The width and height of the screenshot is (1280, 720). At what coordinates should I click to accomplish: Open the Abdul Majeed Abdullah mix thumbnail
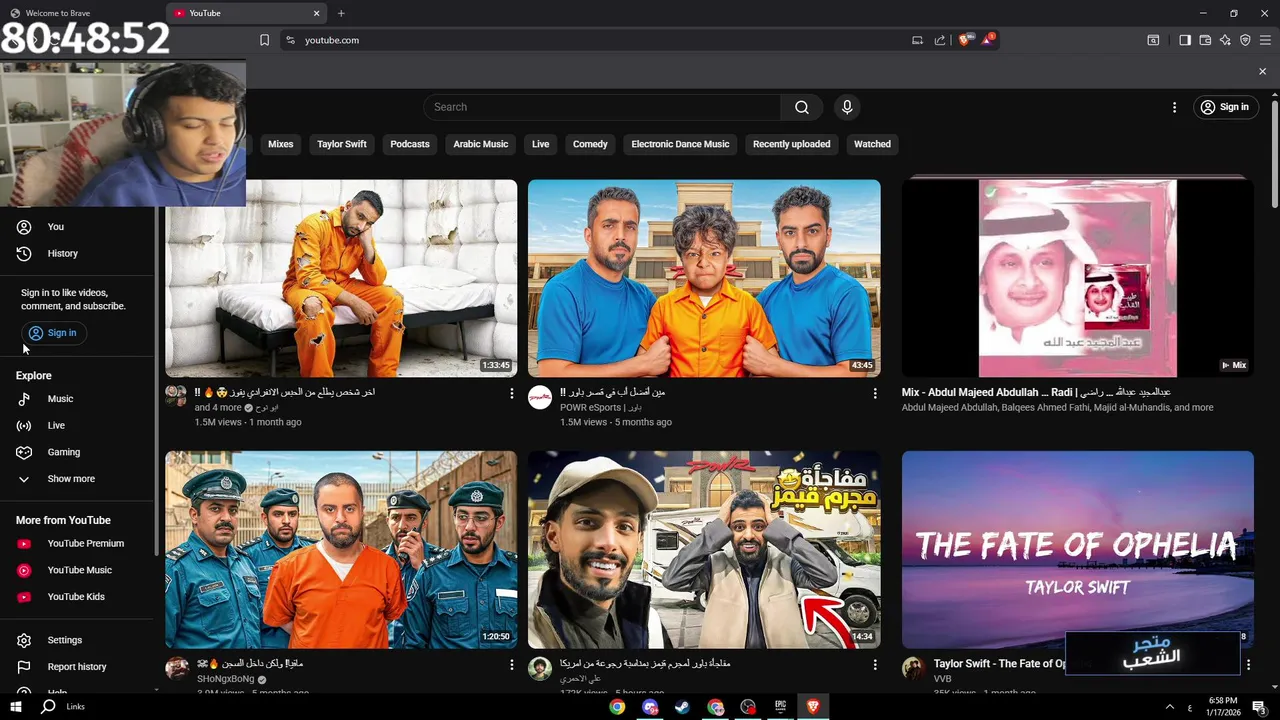click(x=1077, y=278)
